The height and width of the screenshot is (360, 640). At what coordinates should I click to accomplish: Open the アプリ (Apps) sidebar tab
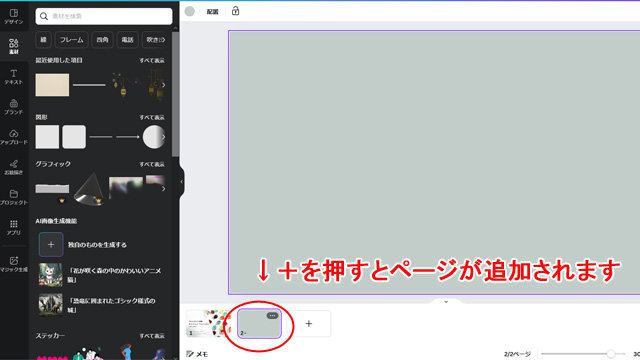point(14,227)
